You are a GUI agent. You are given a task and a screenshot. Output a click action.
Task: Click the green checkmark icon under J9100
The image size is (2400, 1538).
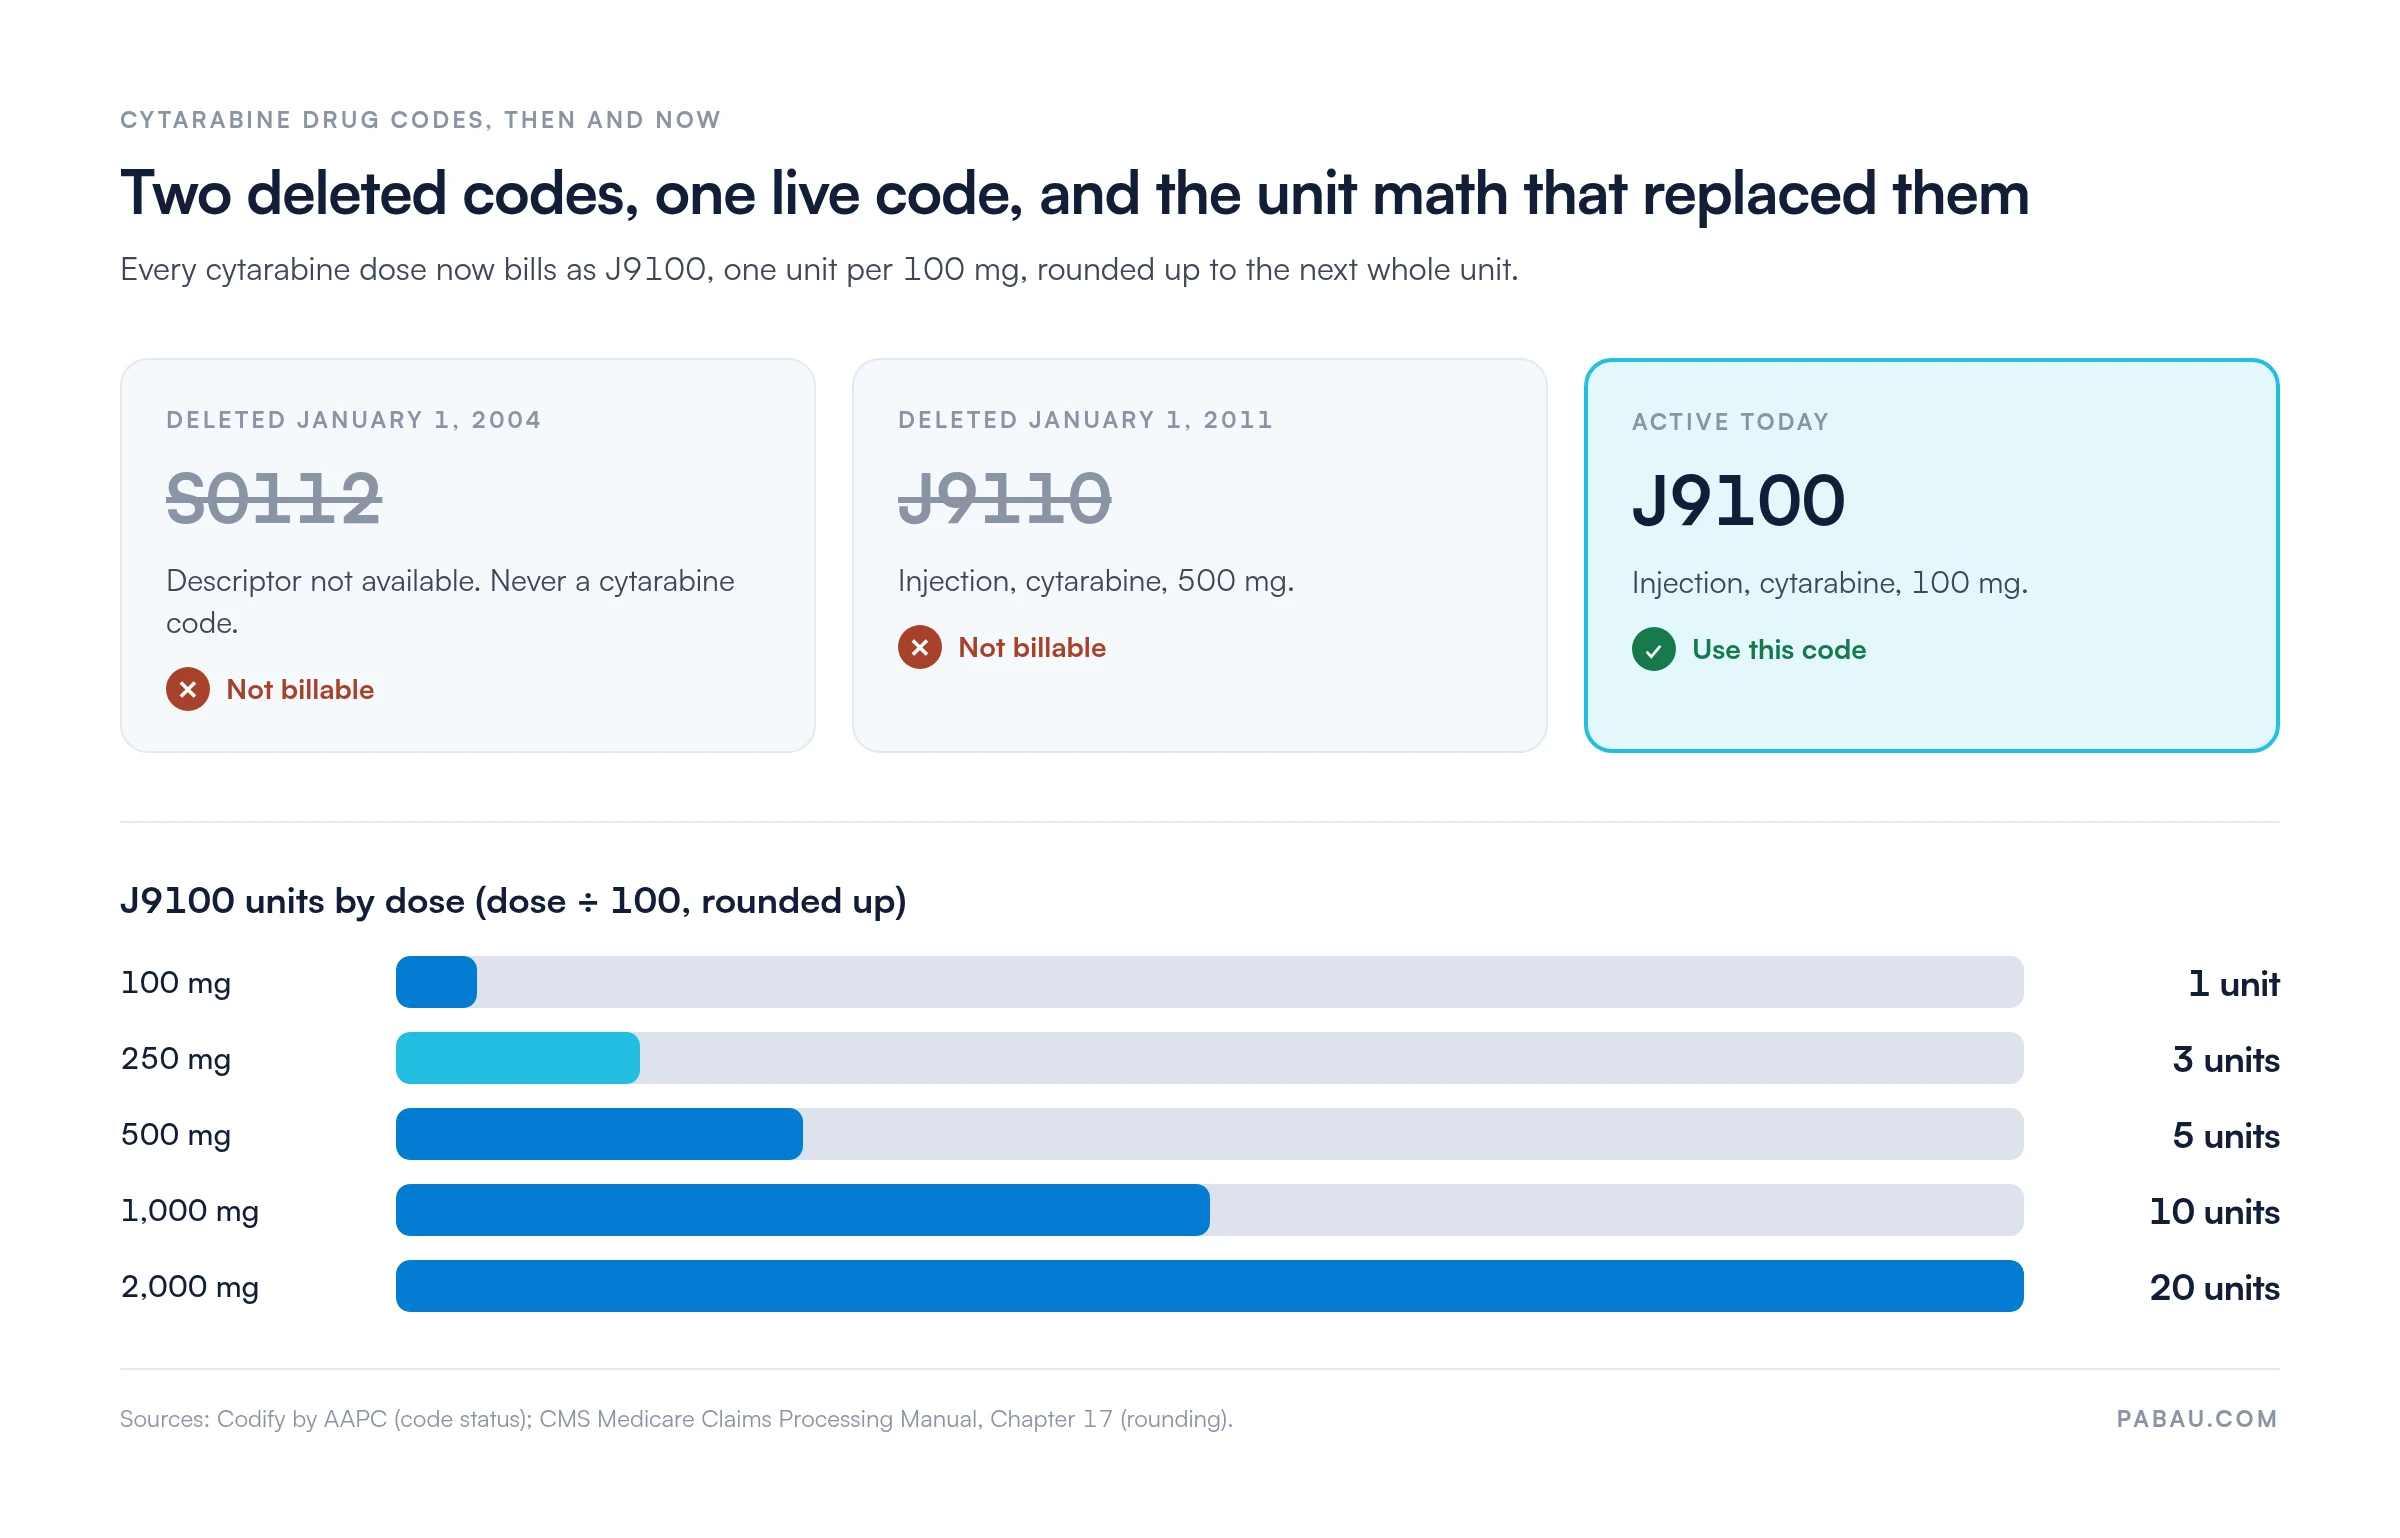pyautogui.click(x=1654, y=649)
